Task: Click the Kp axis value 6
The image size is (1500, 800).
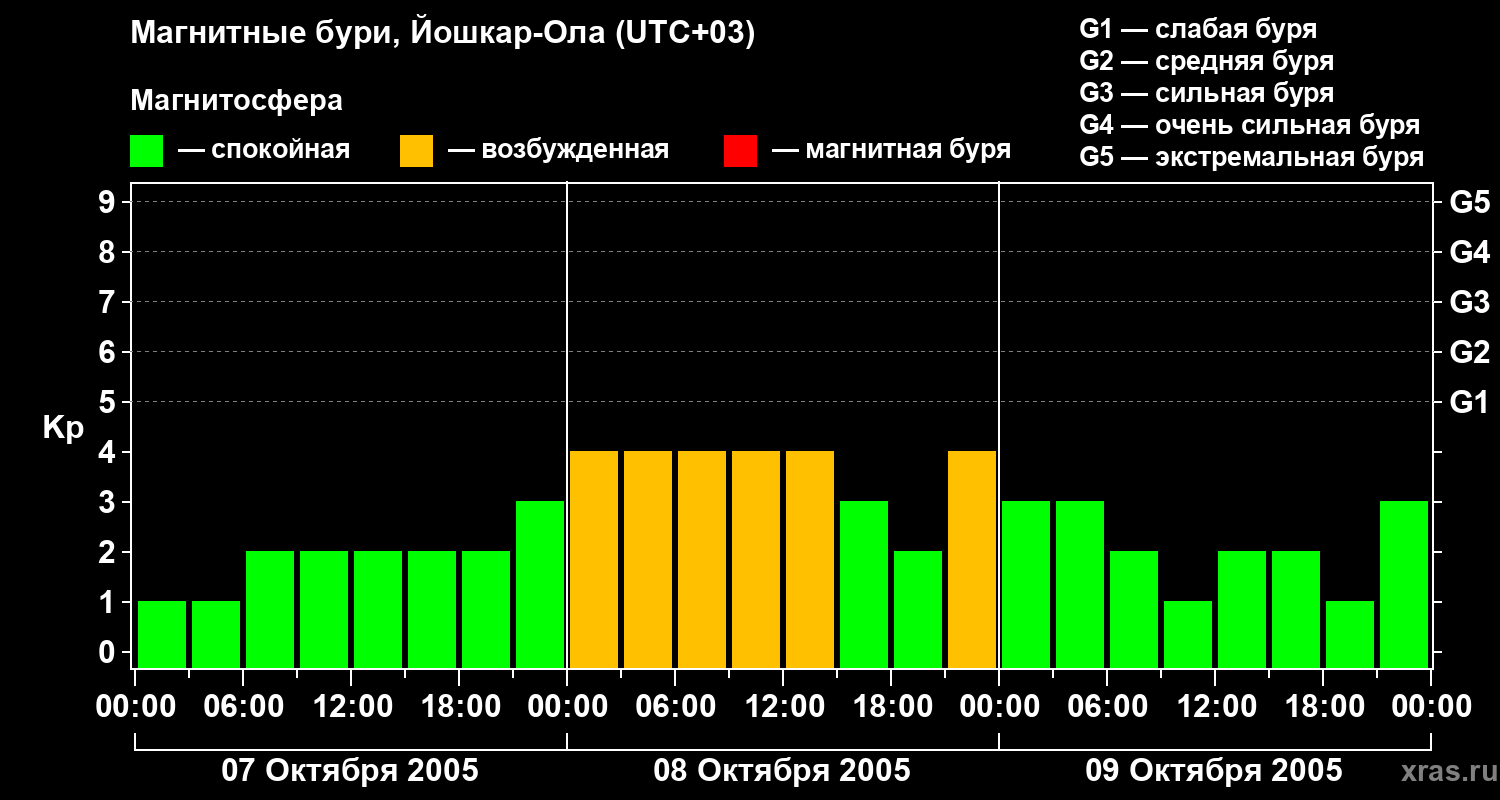Action: click(x=109, y=352)
